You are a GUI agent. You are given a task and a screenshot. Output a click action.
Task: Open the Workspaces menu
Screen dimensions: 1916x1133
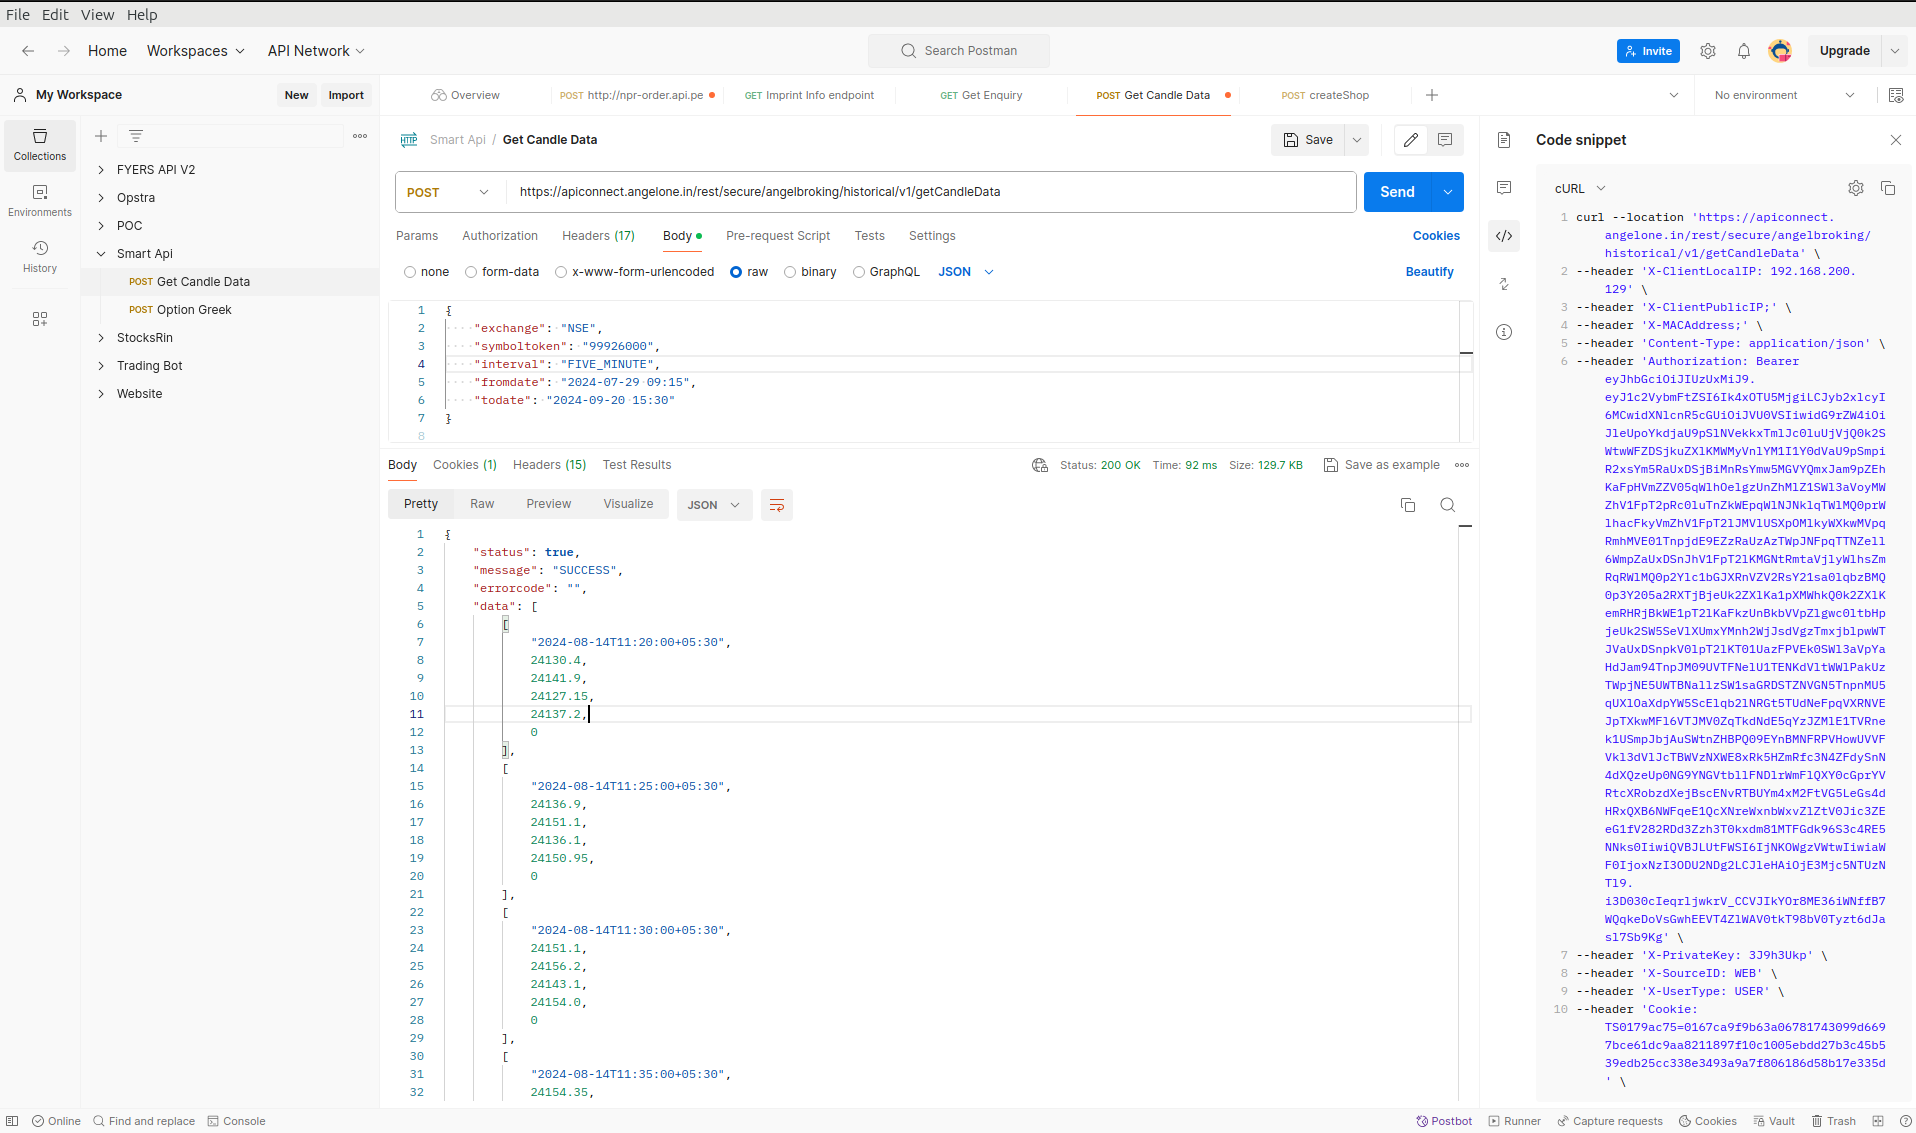(x=196, y=51)
